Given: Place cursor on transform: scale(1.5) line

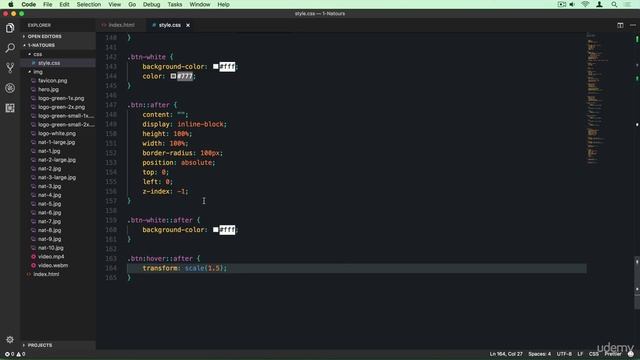Looking at the screenshot, I should tap(356, 268).
